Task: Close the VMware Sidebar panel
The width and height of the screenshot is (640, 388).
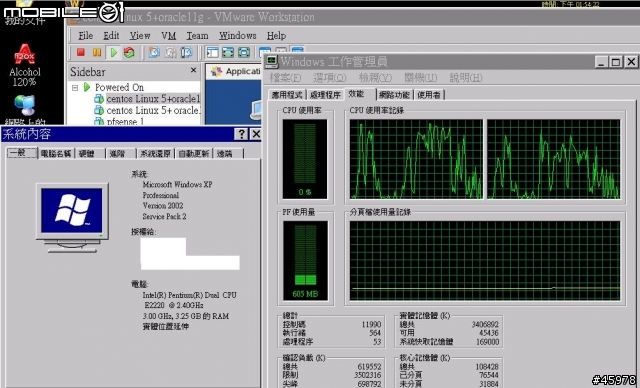Action: [x=193, y=70]
